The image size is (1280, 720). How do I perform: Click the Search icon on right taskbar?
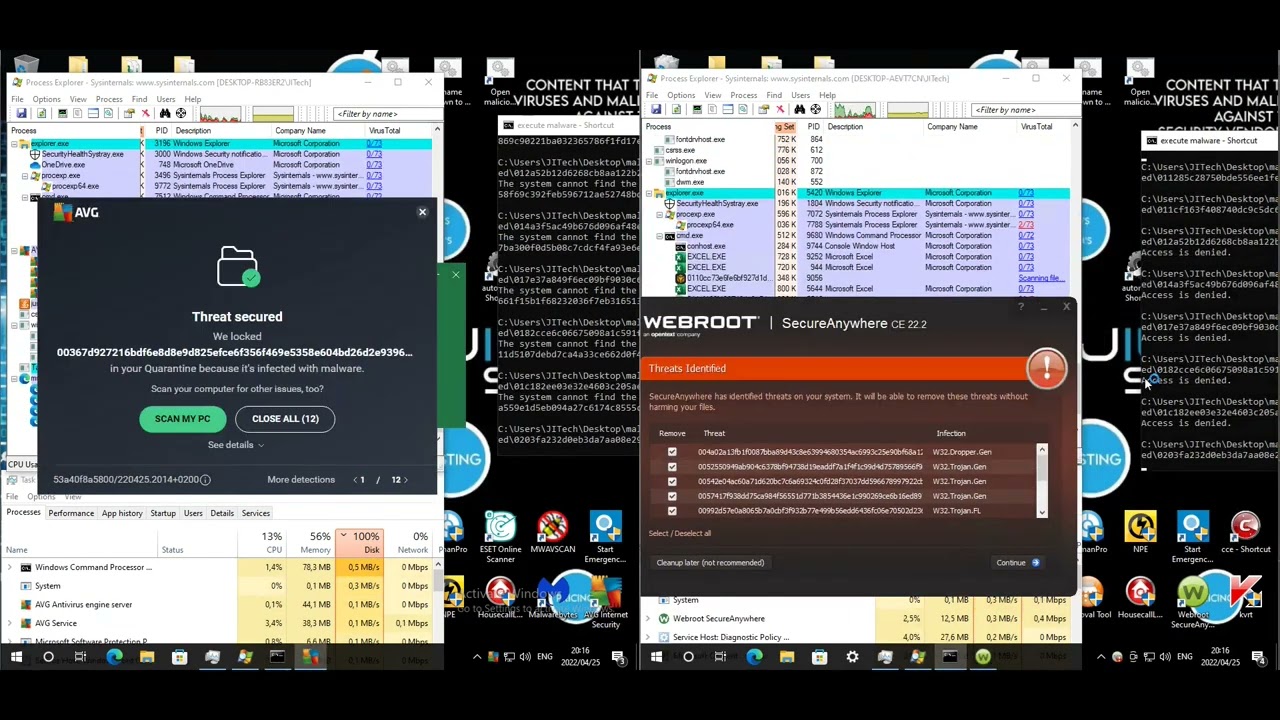688,657
